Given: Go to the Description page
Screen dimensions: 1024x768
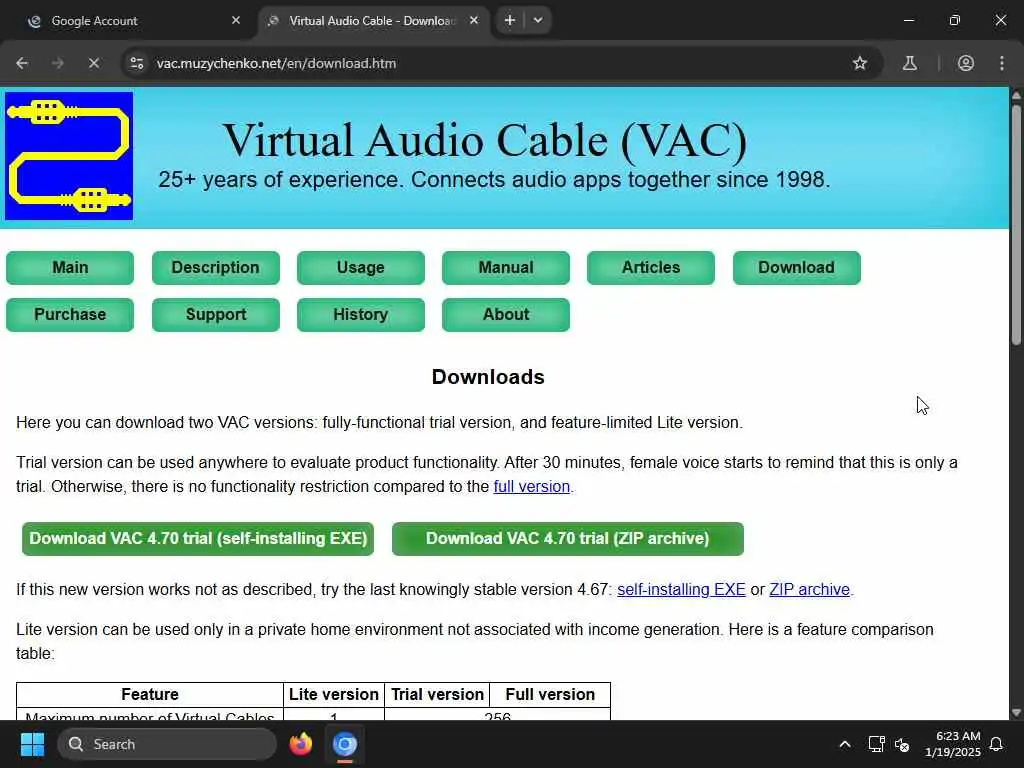Looking at the screenshot, I should pos(216,268).
